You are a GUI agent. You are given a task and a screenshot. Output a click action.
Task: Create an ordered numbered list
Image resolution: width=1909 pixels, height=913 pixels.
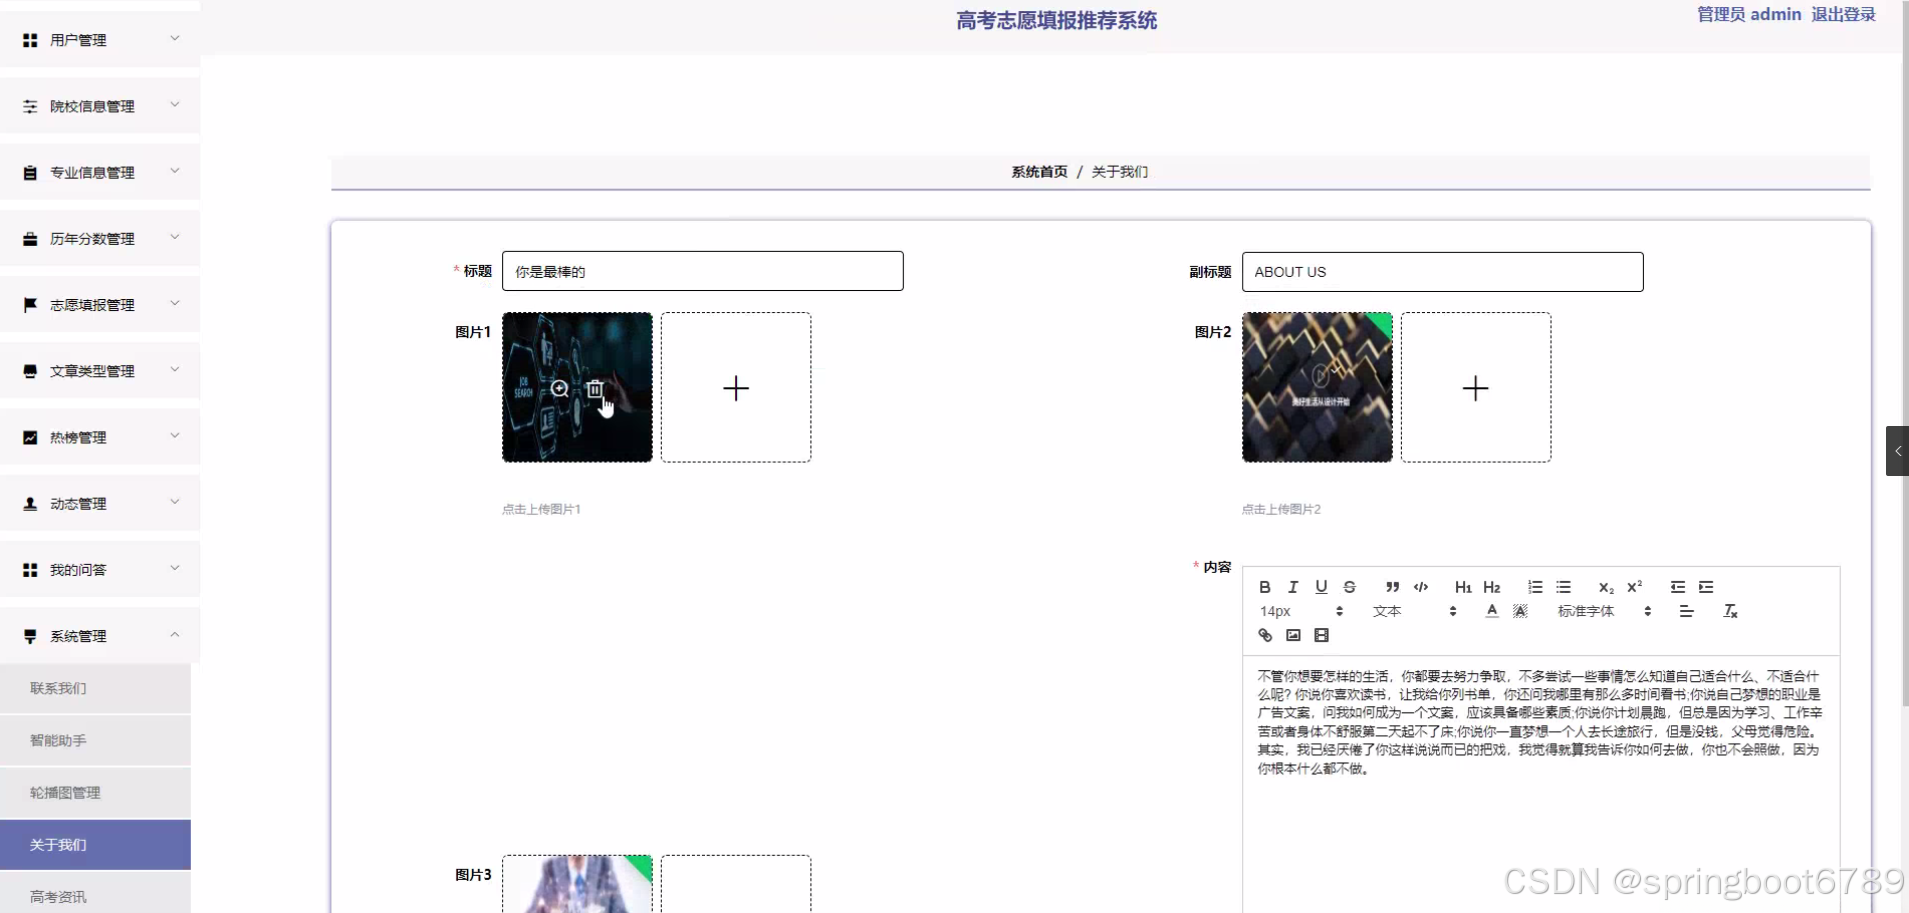1535,587
